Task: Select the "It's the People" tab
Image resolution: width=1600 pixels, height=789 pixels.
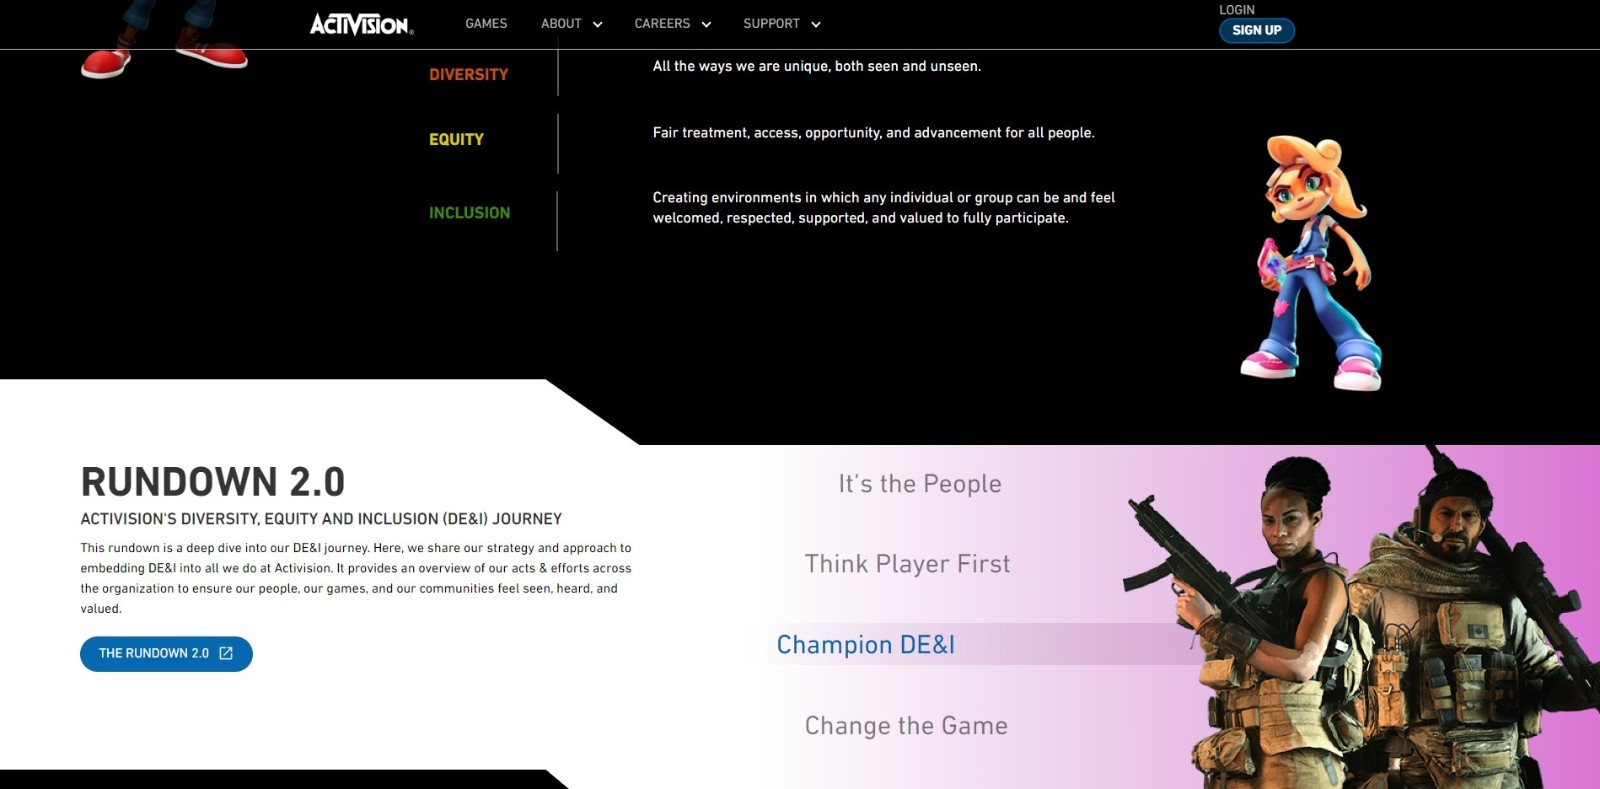Action: pyautogui.click(x=919, y=484)
